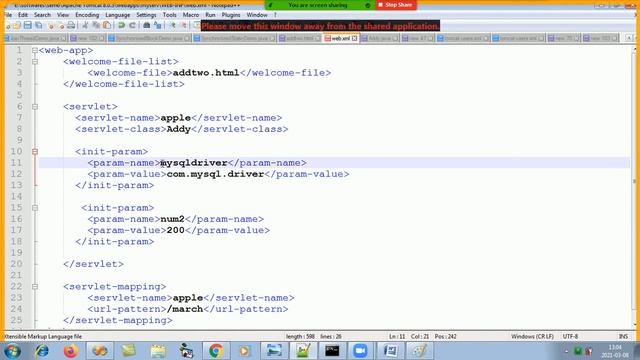Click the Paste toolbar icon
This screenshot has height=360, width=640.
[107, 26]
